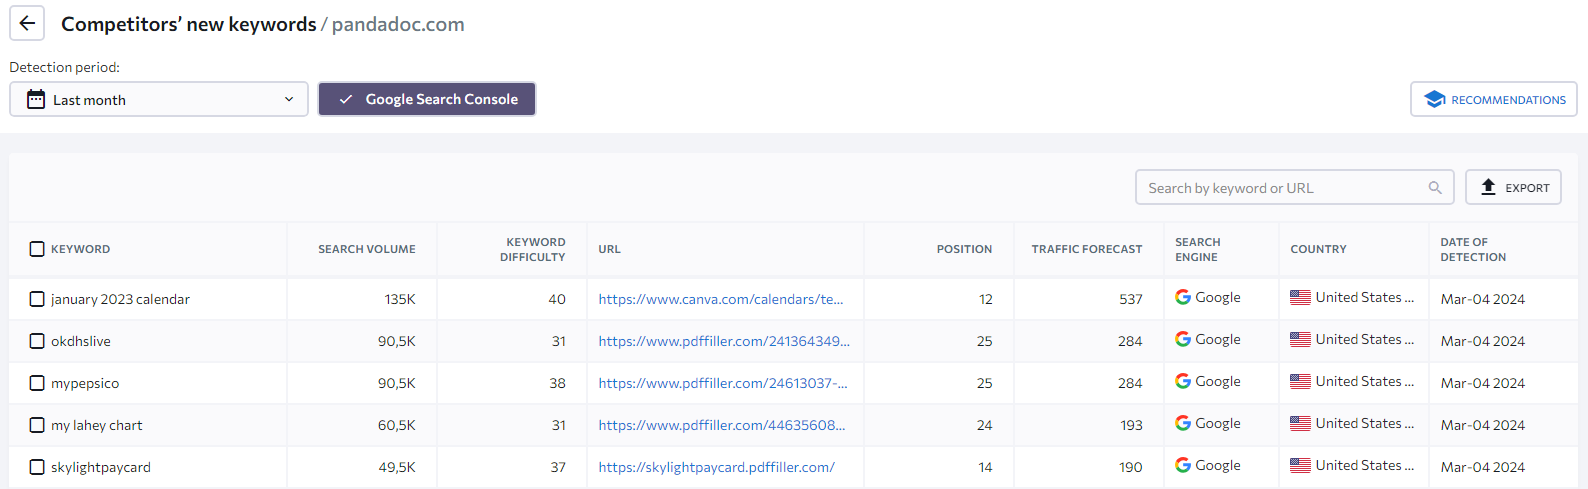Open the pdffiller.com/44635608 link
1588x489 pixels.
(x=722, y=425)
